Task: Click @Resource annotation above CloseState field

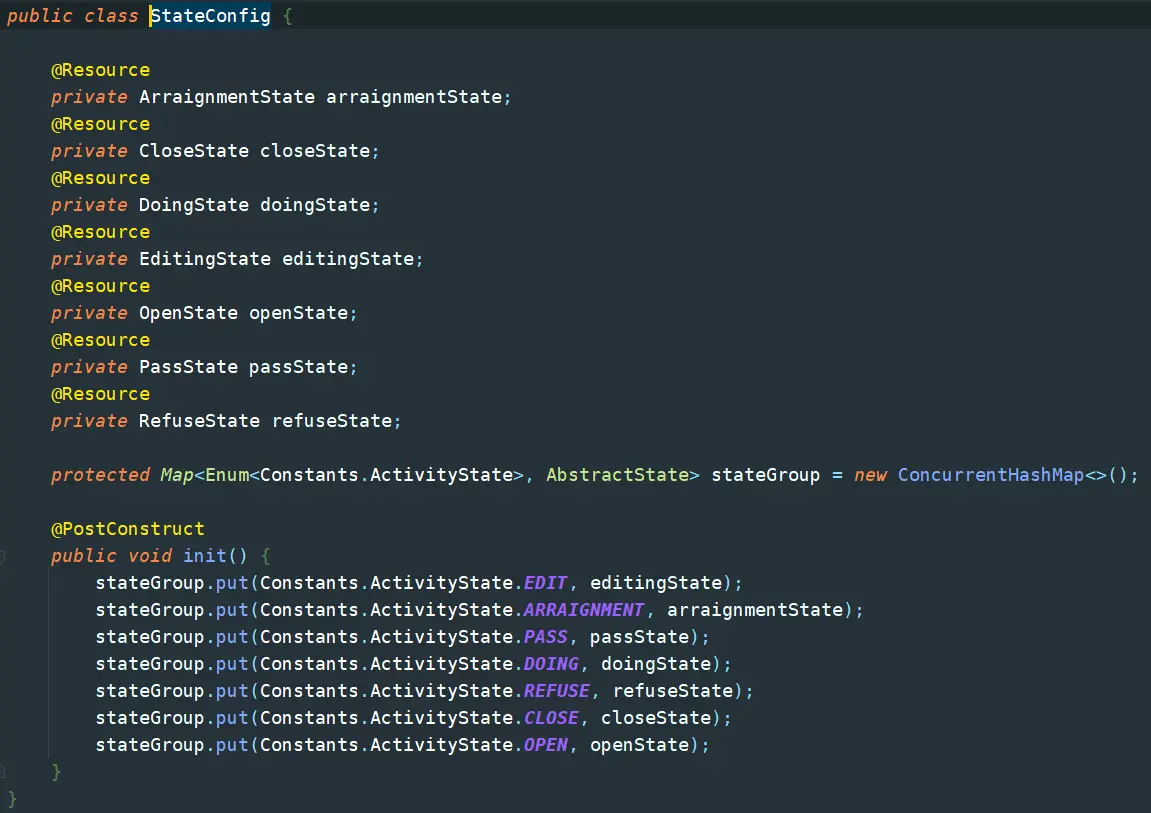Action: coord(100,124)
